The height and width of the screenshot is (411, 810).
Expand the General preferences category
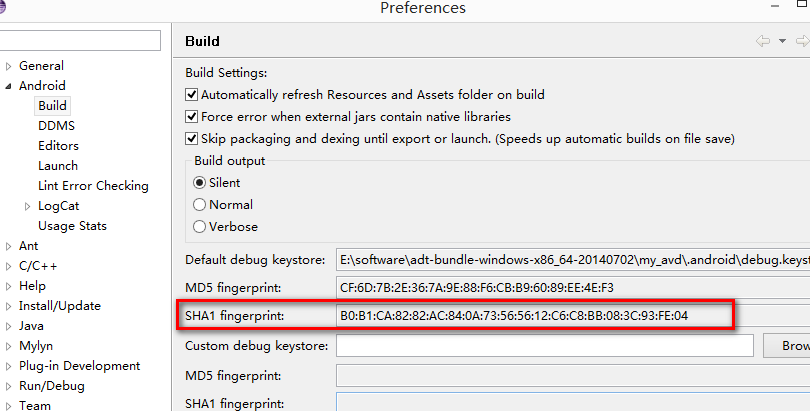click(8, 66)
